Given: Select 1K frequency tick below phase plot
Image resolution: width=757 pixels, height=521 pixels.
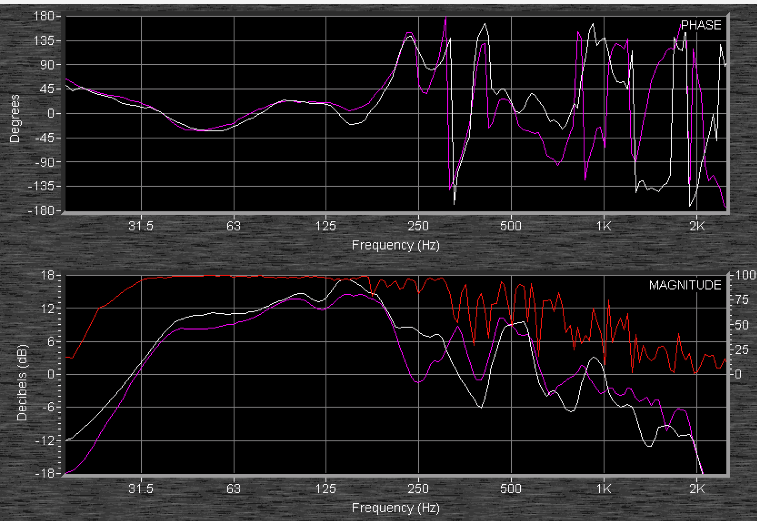Looking at the screenshot, I should tap(603, 225).
